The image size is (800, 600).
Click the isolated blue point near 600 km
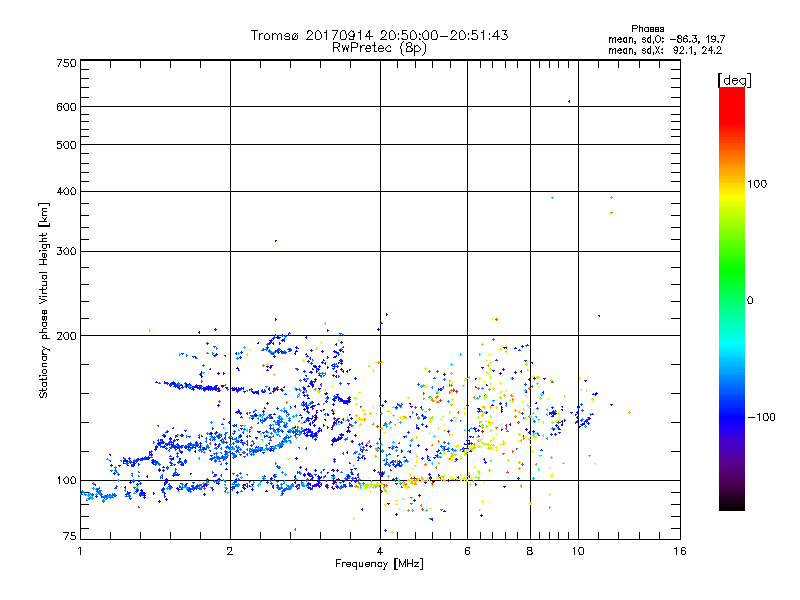click(569, 102)
